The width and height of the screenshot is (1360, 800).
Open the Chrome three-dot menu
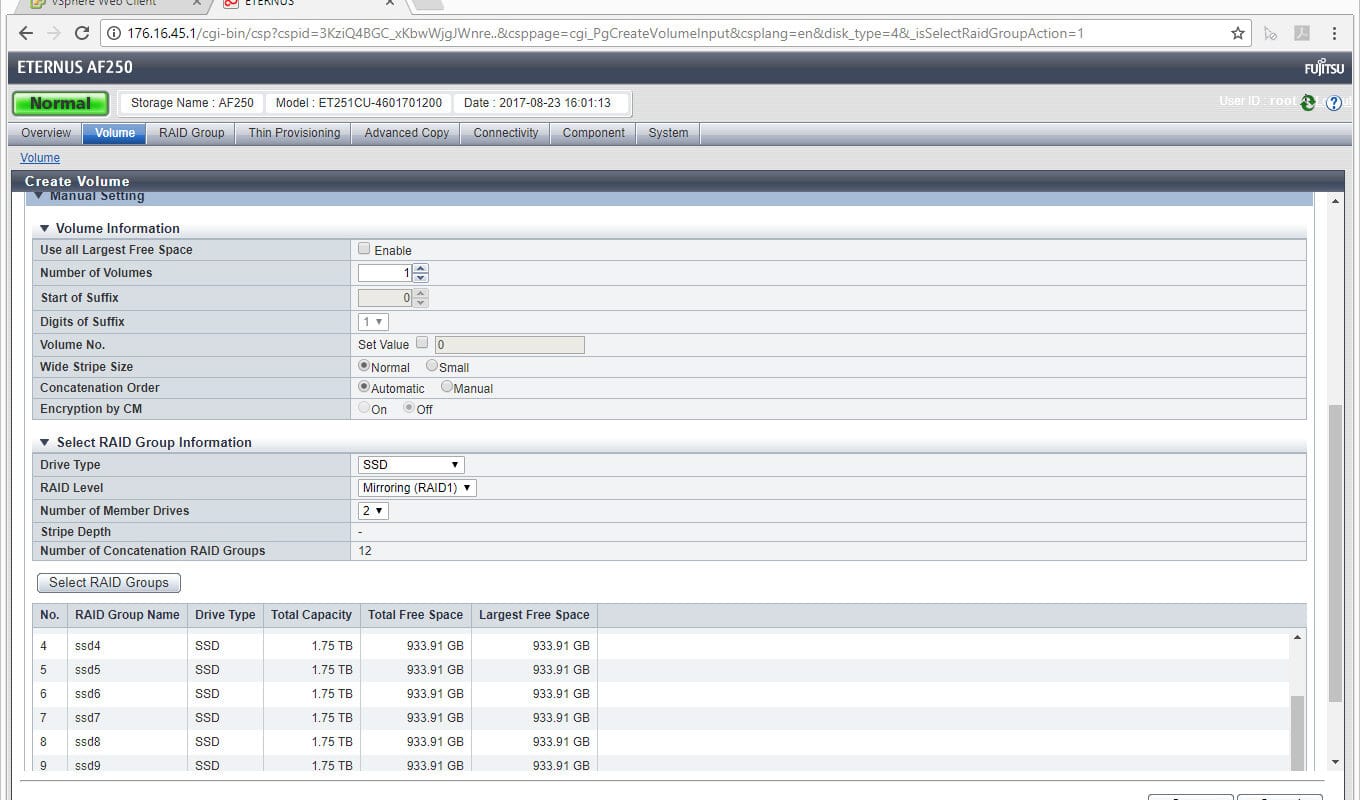click(1335, 34)
